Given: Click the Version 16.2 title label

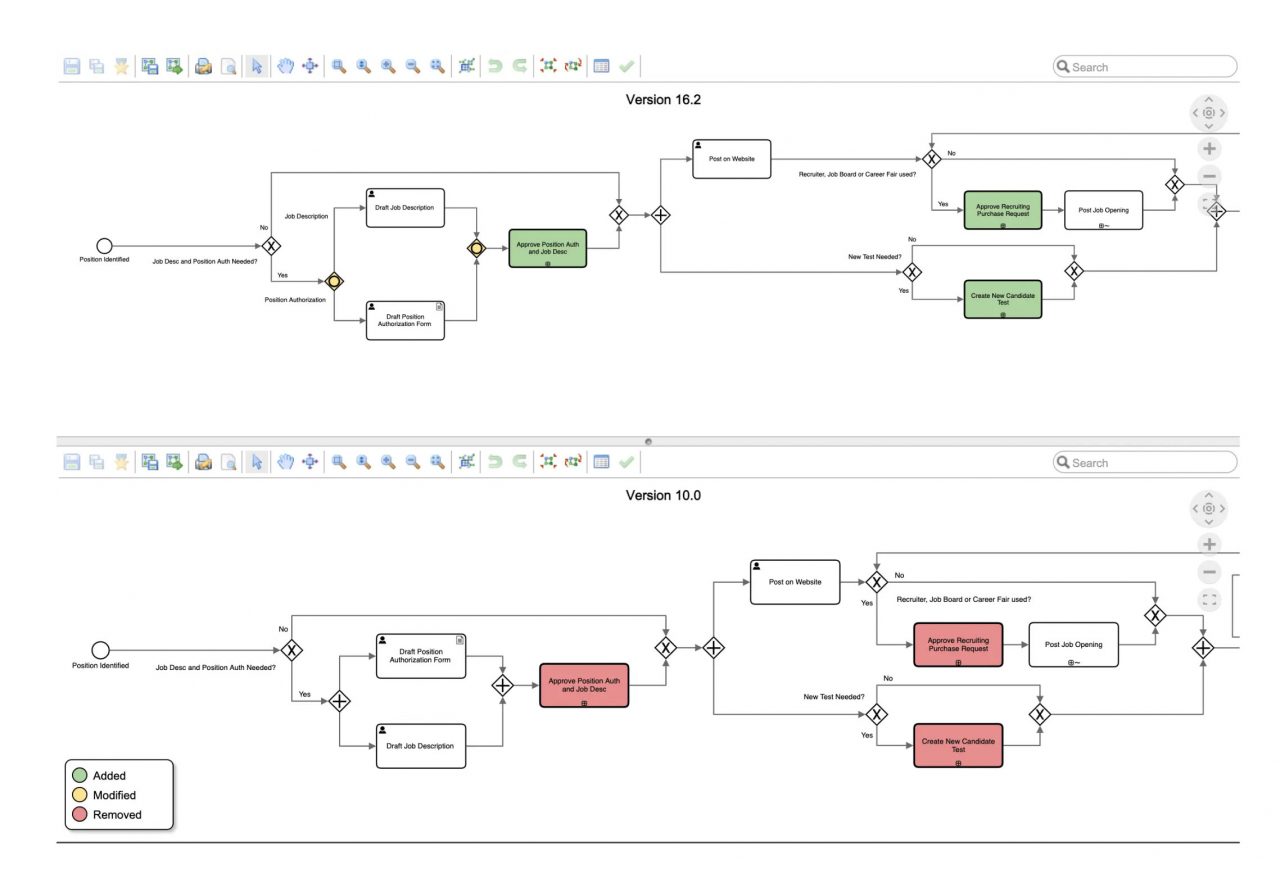Looking at the screenshot, I should click(663, 99).
